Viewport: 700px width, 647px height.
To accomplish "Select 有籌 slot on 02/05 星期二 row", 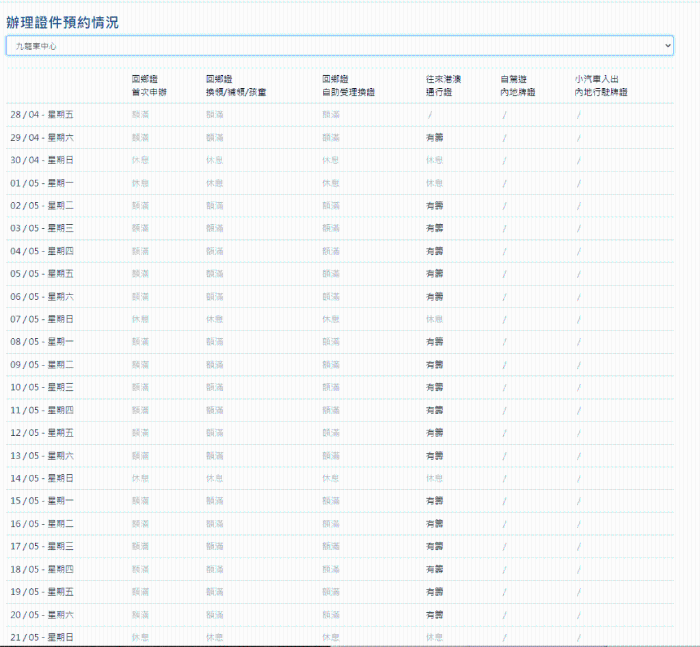I will pos(434,206).
